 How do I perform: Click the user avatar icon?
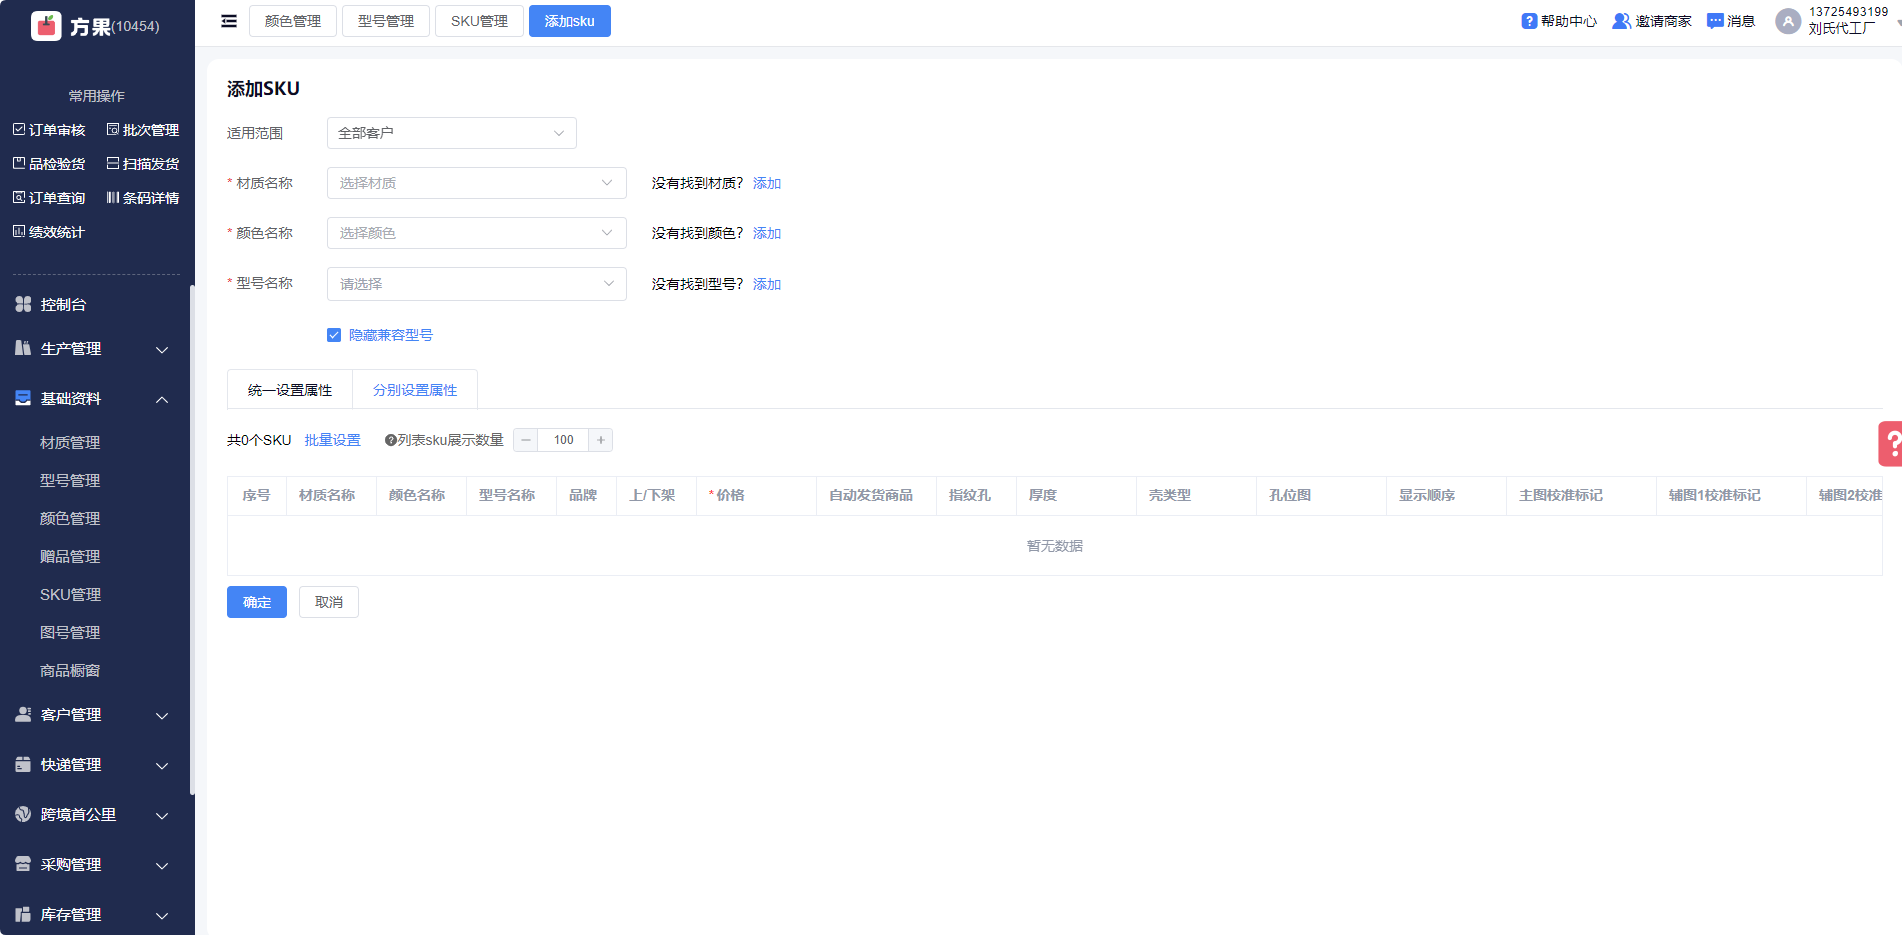pyautogui.click(x=1788, y=21)
